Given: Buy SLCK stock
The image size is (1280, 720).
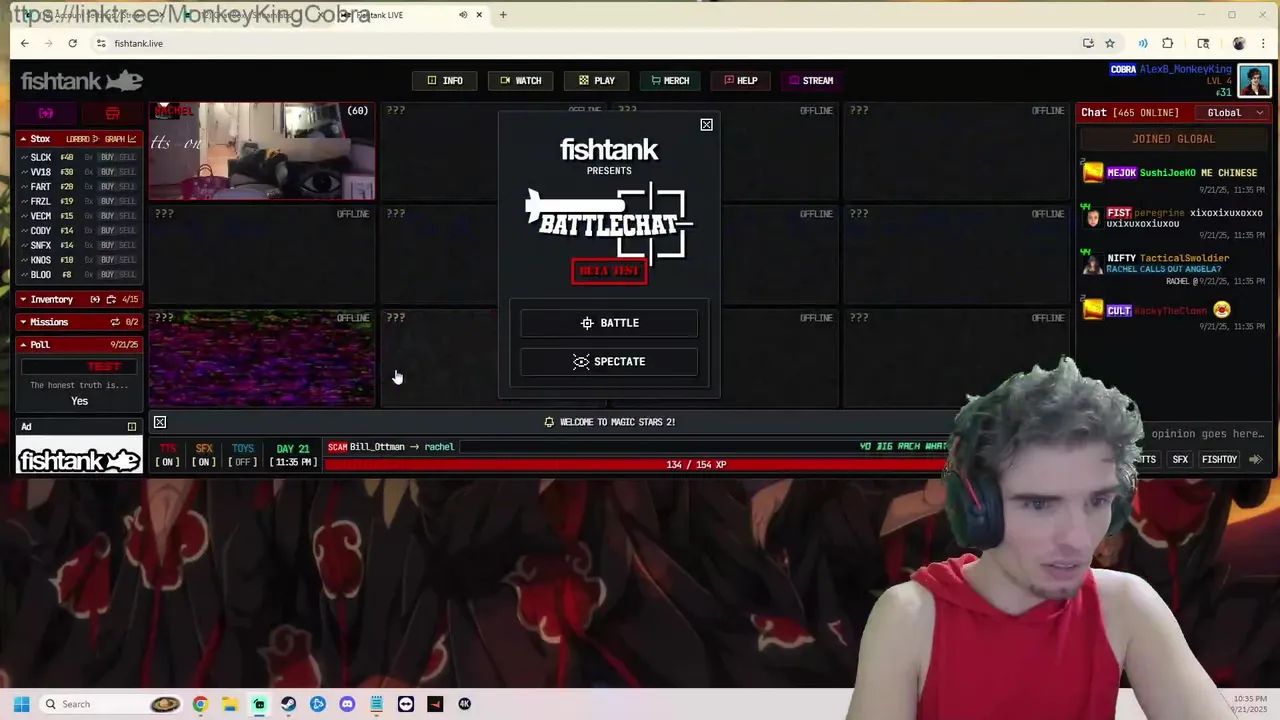Looking at the screenshot, I should coord(107,158).
